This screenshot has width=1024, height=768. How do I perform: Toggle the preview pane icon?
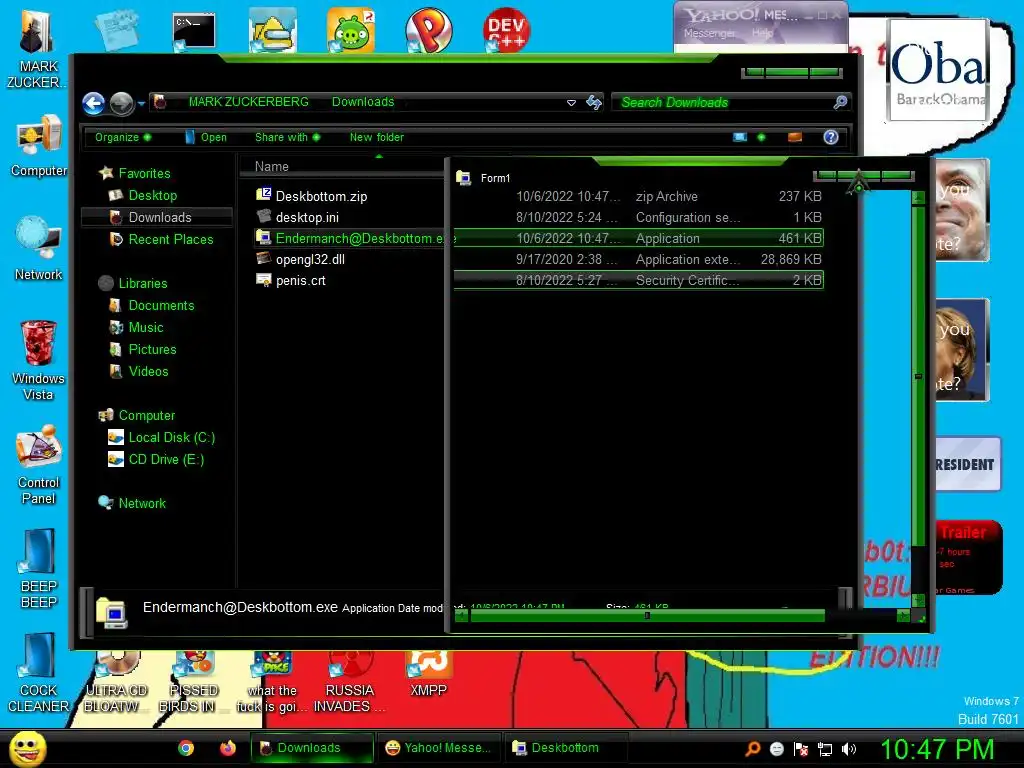pyautogui.click(x=795, y=137)
